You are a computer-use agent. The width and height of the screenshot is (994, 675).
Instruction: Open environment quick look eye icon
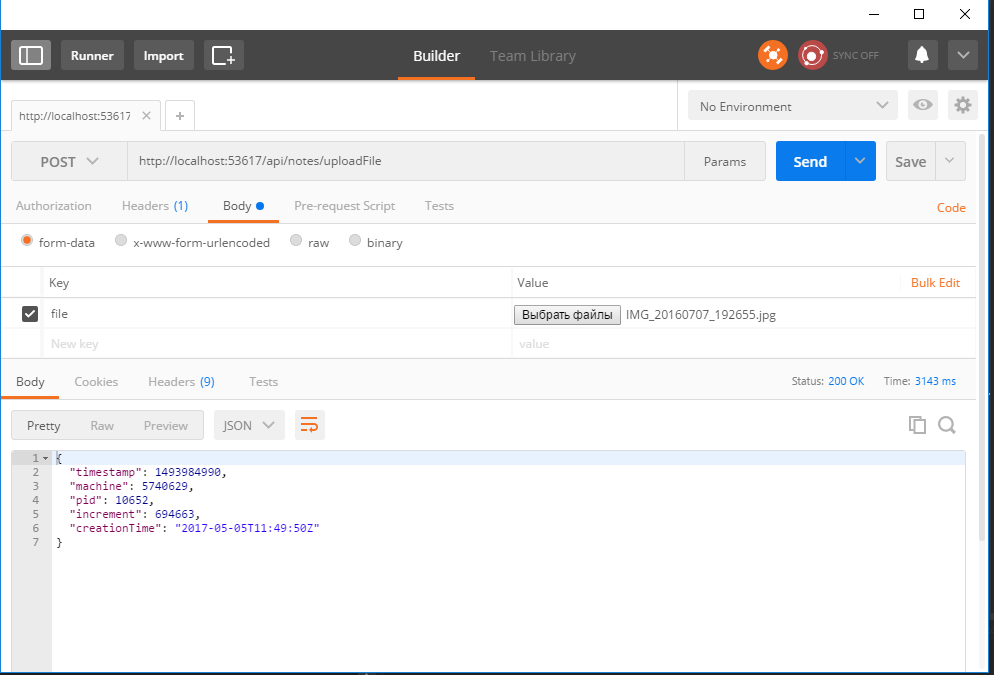point(922,105)
